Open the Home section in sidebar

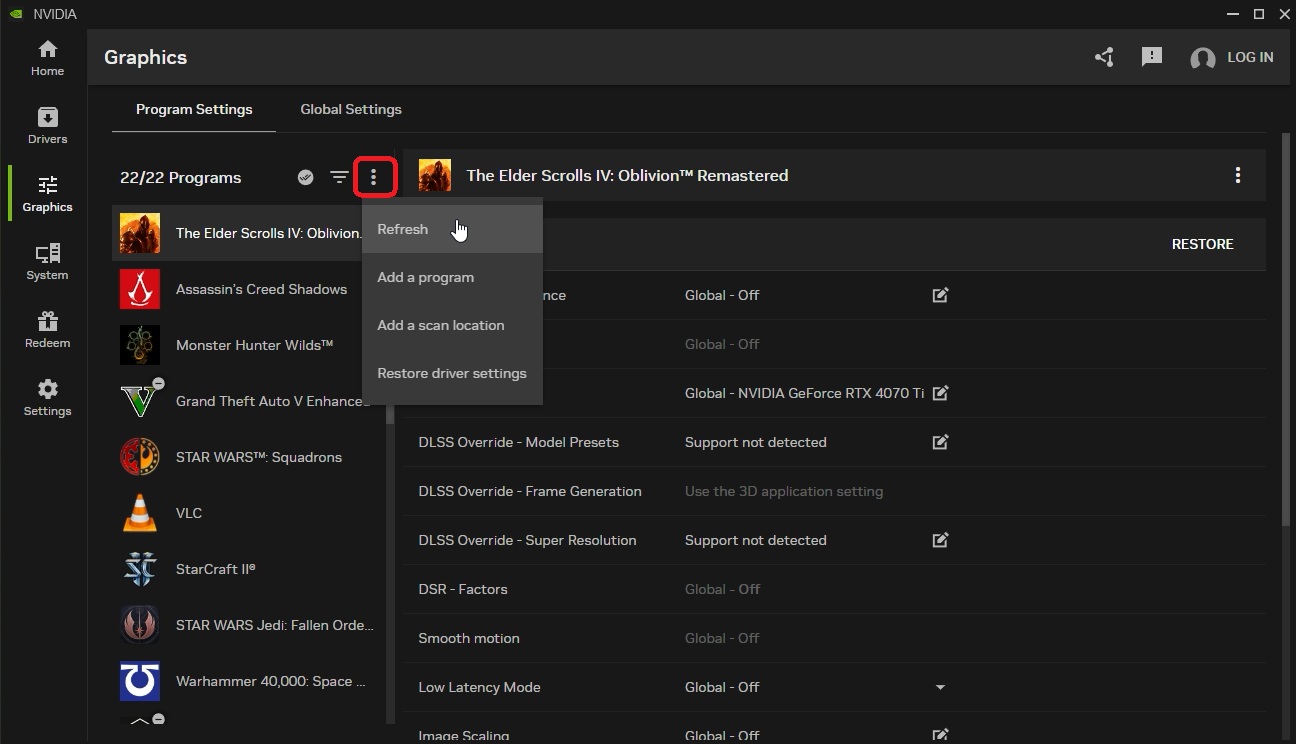point(47,58)
